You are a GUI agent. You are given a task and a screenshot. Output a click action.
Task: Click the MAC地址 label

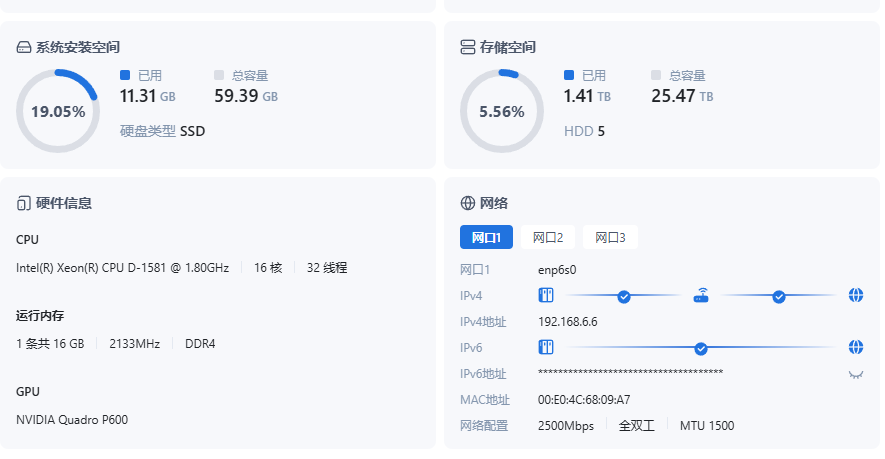tap(485, 400)
